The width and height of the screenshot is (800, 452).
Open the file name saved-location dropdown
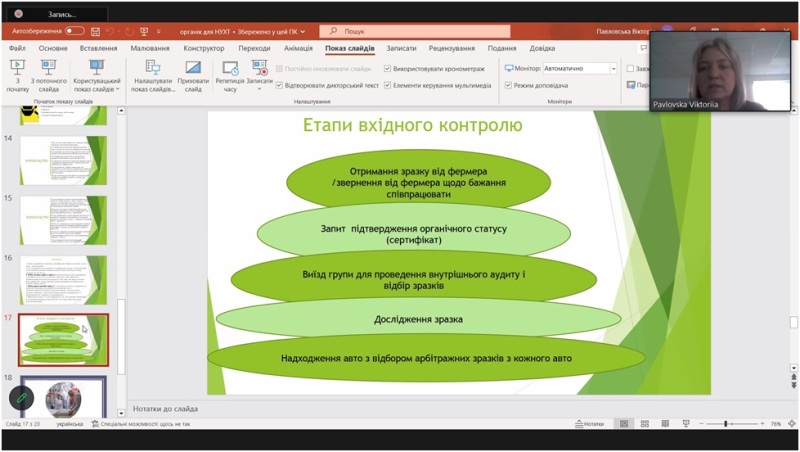pos(303,32)
